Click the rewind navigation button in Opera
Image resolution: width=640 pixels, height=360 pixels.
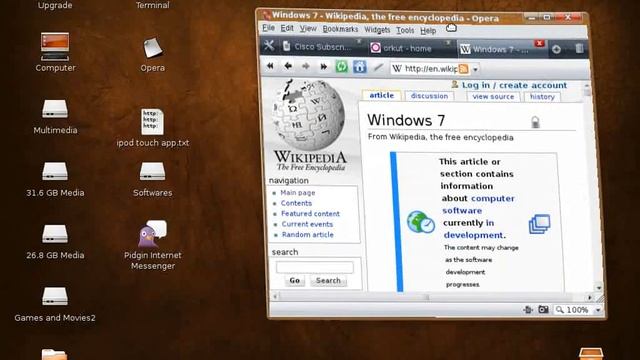270,66
